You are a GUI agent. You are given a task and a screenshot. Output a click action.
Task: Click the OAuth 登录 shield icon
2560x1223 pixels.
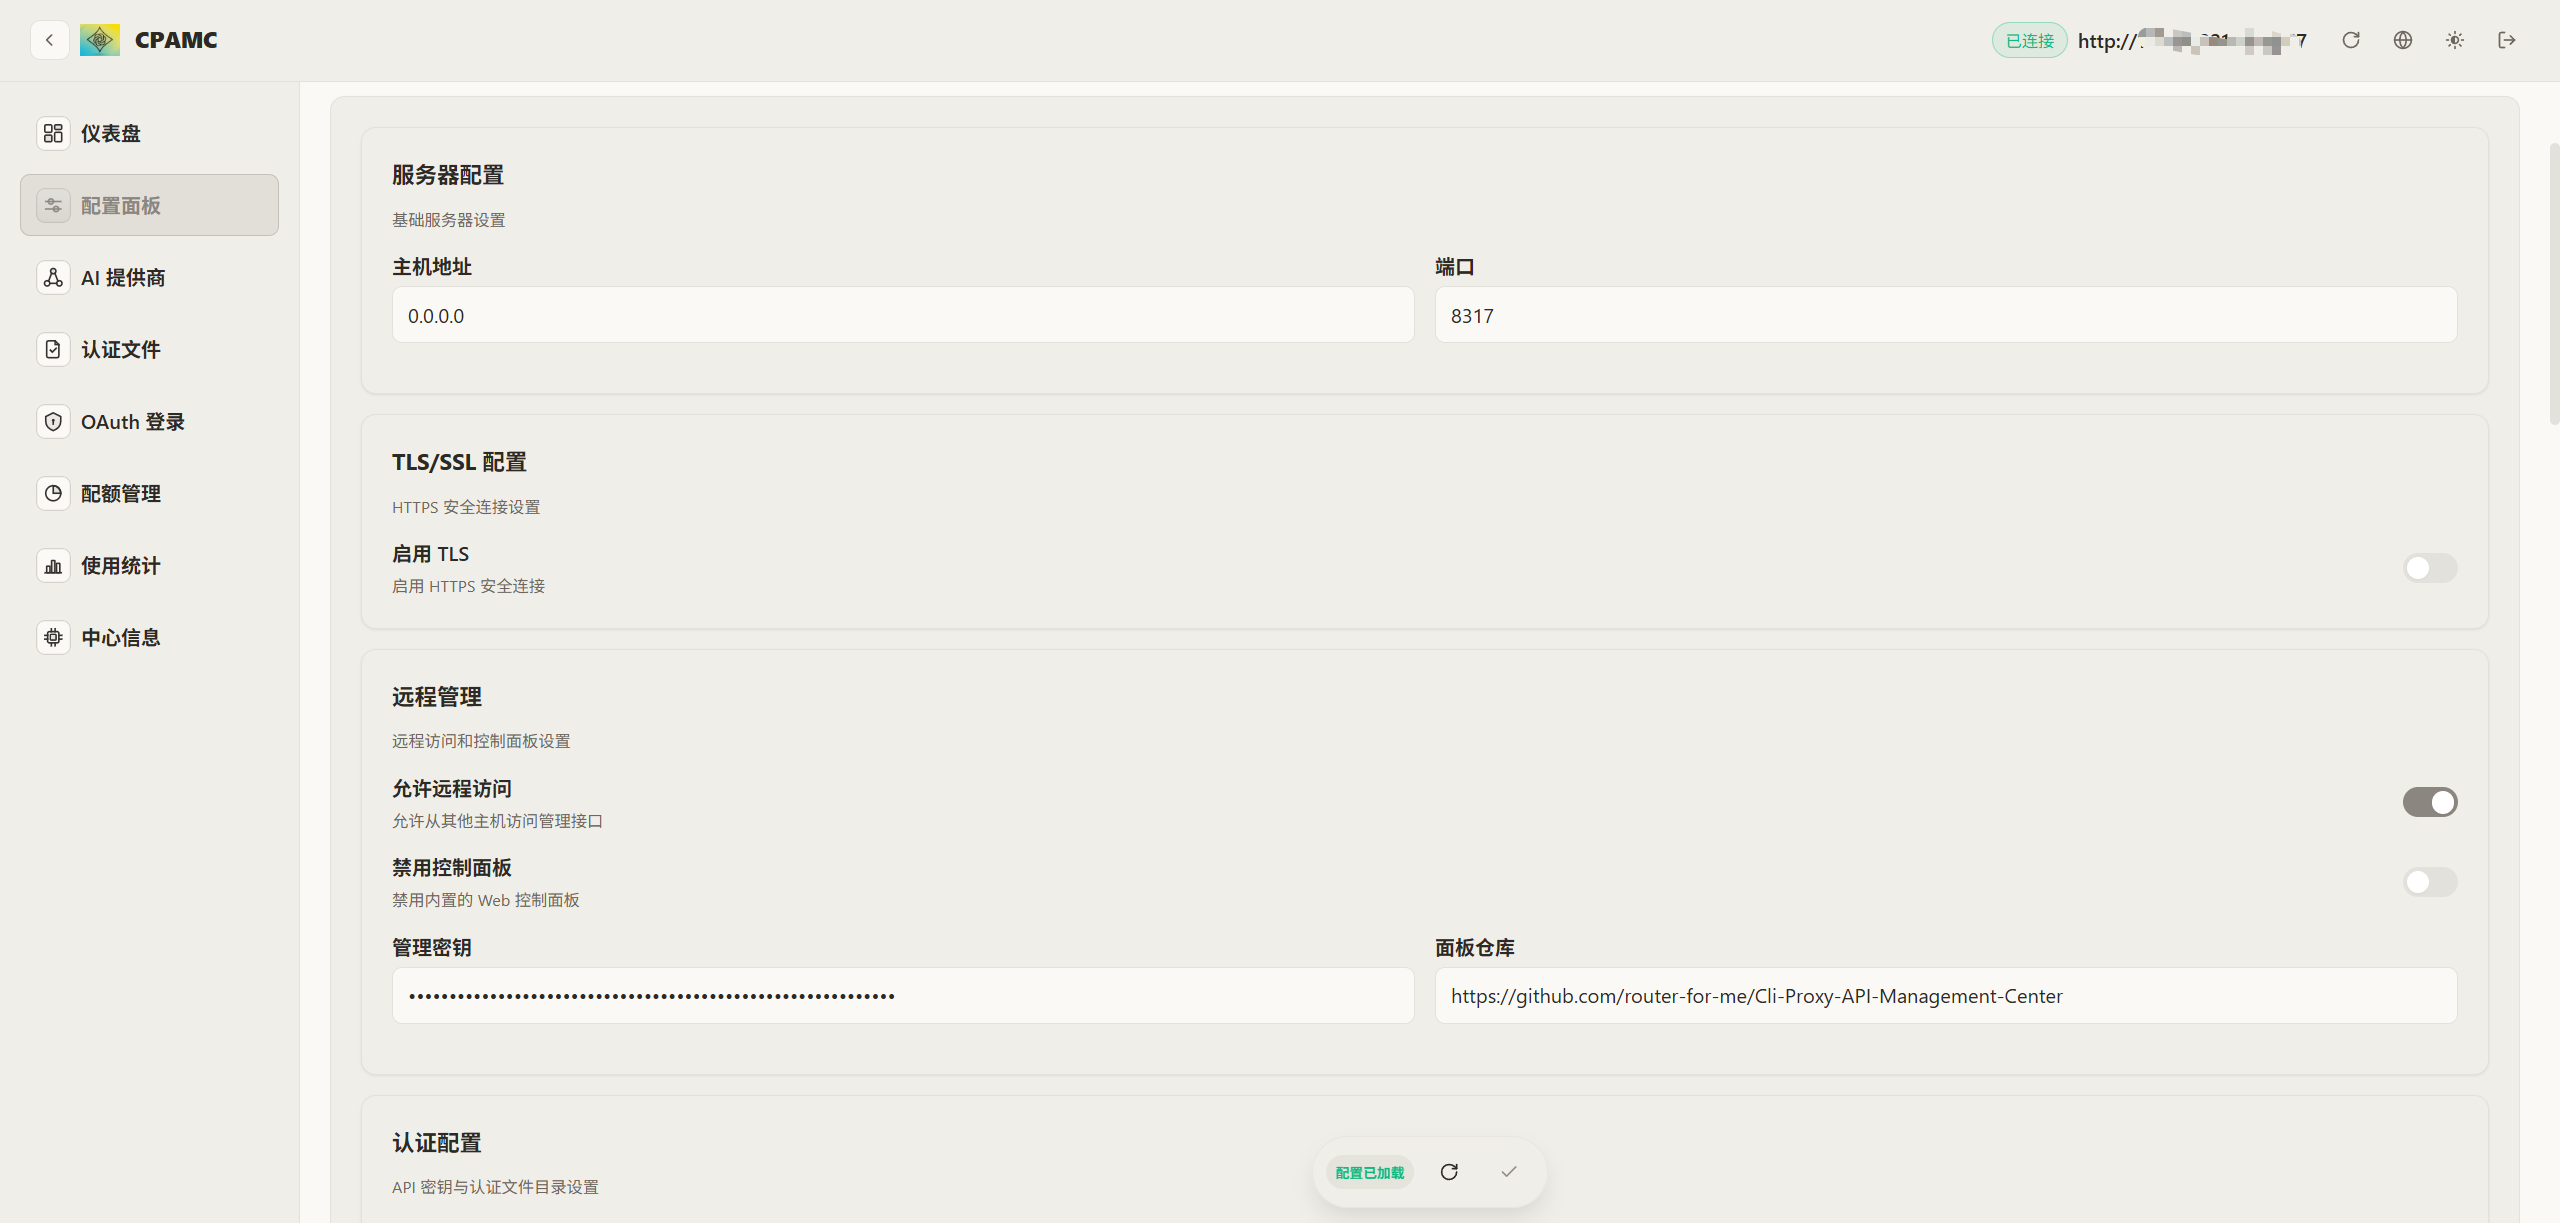click(x=53, y=422)
